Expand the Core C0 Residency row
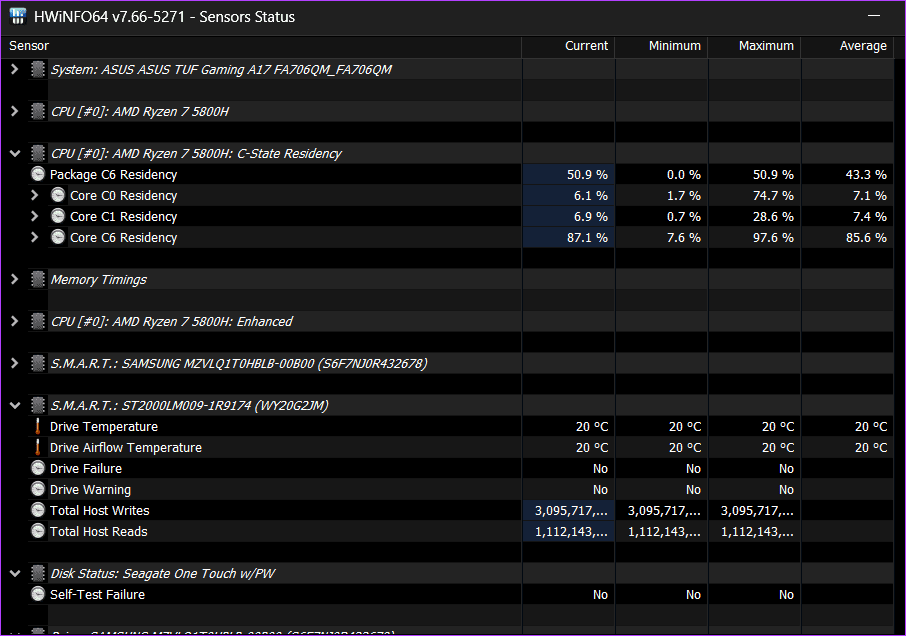906x636 pixels. click(35, 196)
